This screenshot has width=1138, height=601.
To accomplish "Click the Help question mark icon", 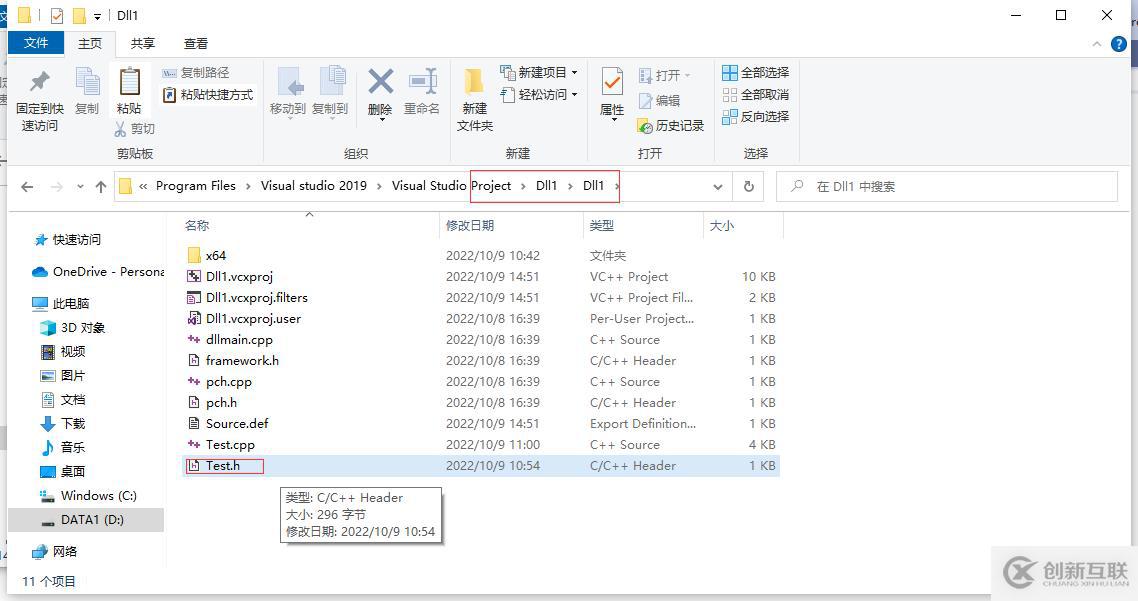I will pyautogui.click(x=1119, y=44).
